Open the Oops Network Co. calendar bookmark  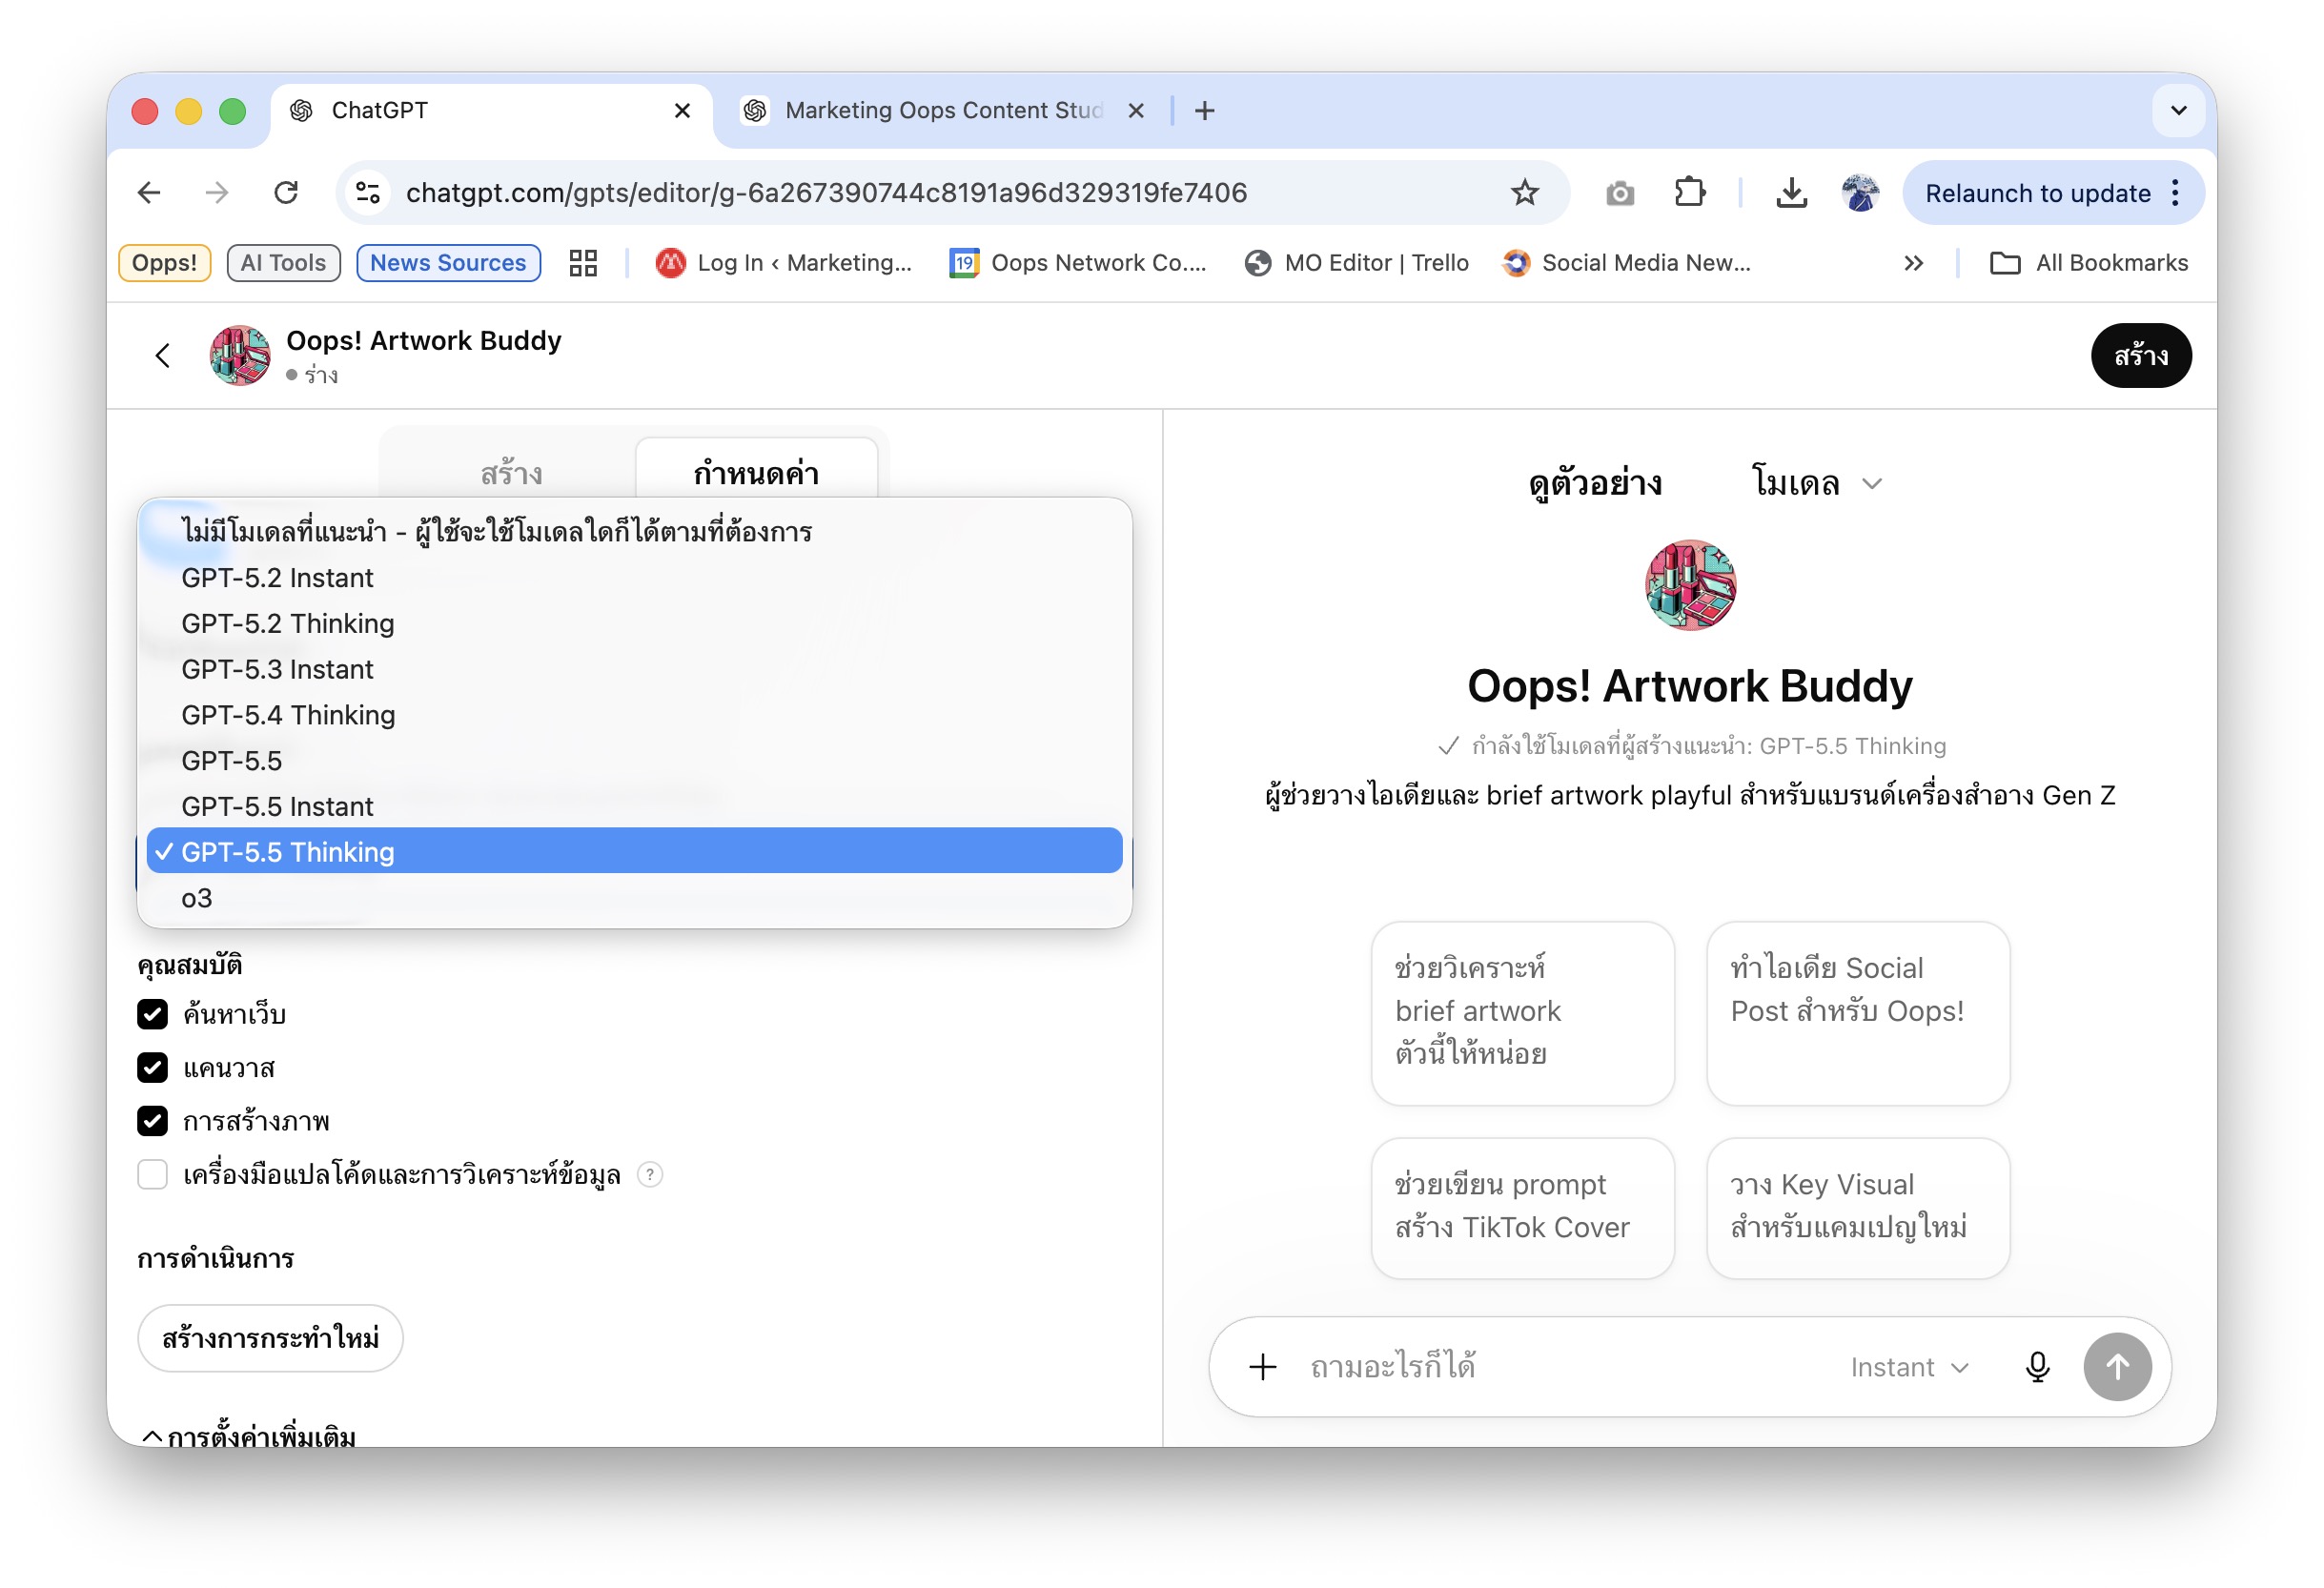tap(1078, 263)
